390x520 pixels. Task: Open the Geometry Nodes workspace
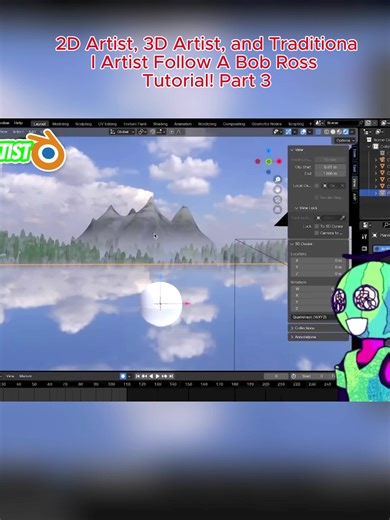[x=266, y=124]
